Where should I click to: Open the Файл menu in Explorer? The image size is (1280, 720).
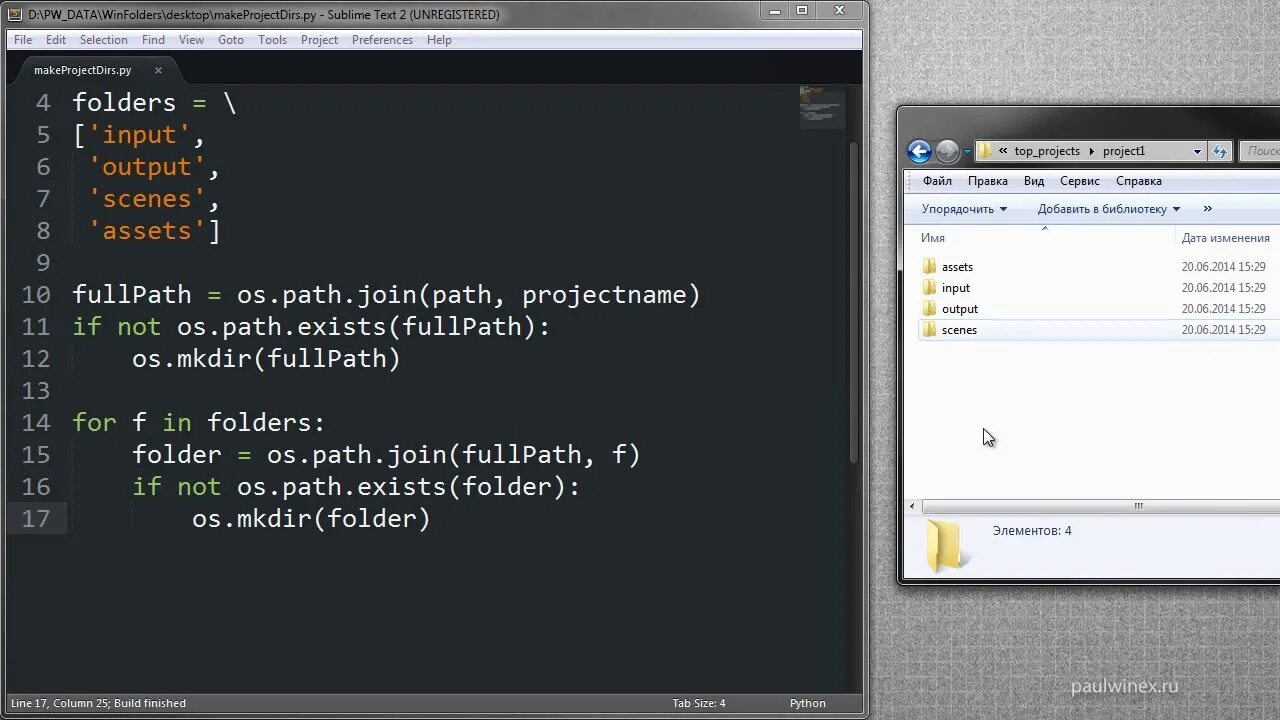pyautogui.click(x=937, y=181)
